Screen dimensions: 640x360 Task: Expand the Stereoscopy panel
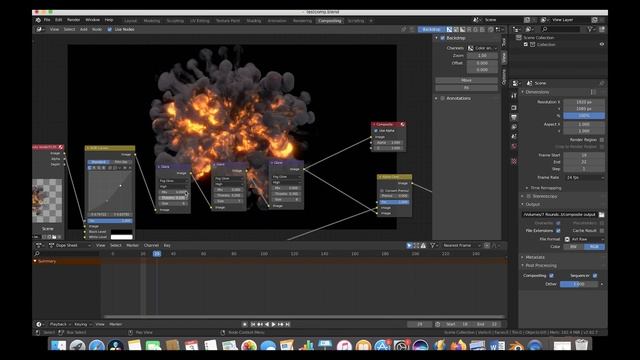pos(522,196)
